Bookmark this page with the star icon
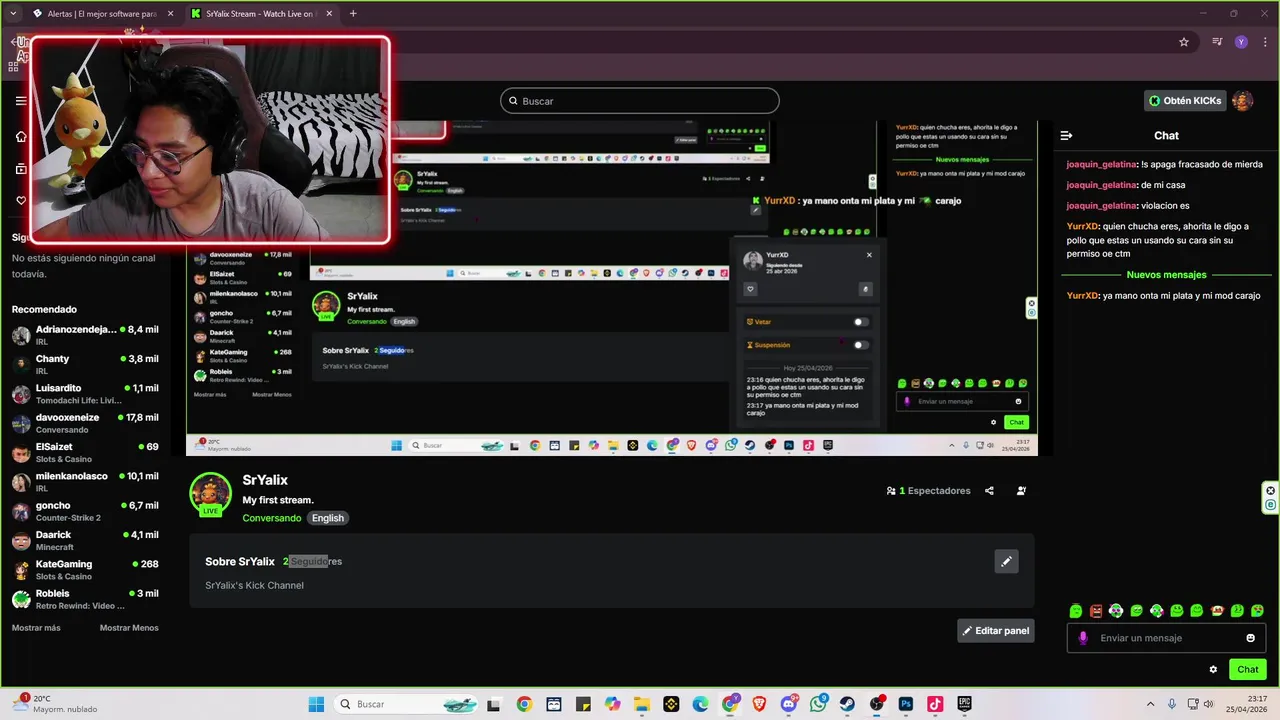The height and width of the screenshot is (720, 1280). [x=1184, y=42]
